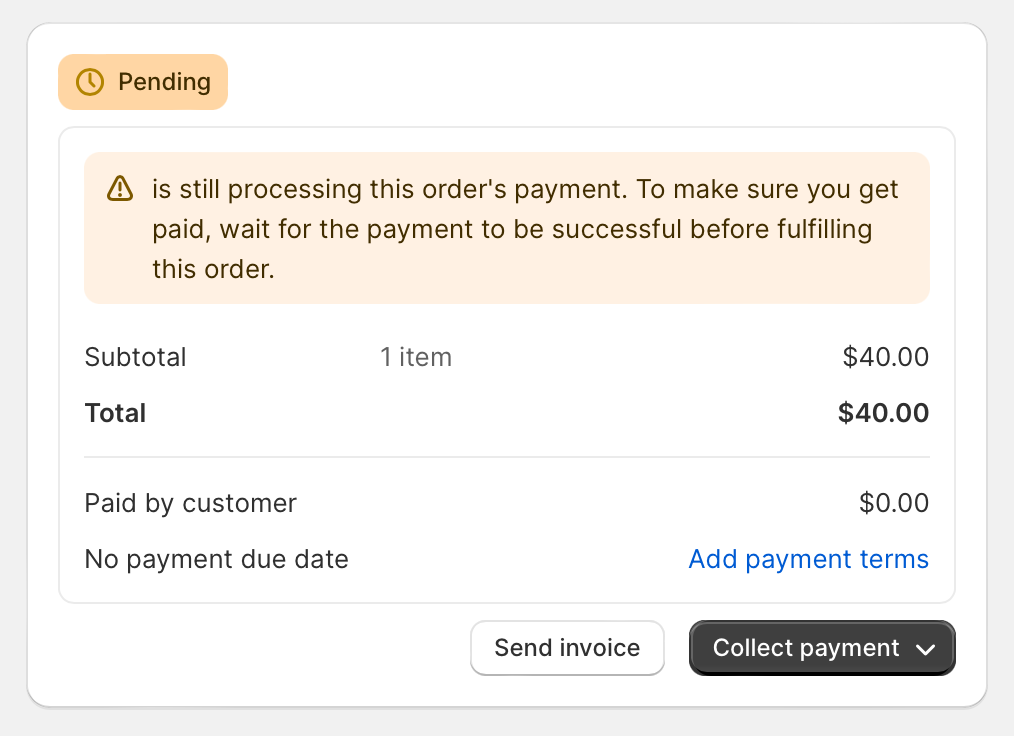The width and height of the screenshot is (1014, 736).
Task: Click the warning triangle alert icon
Action: pos(120,188)
